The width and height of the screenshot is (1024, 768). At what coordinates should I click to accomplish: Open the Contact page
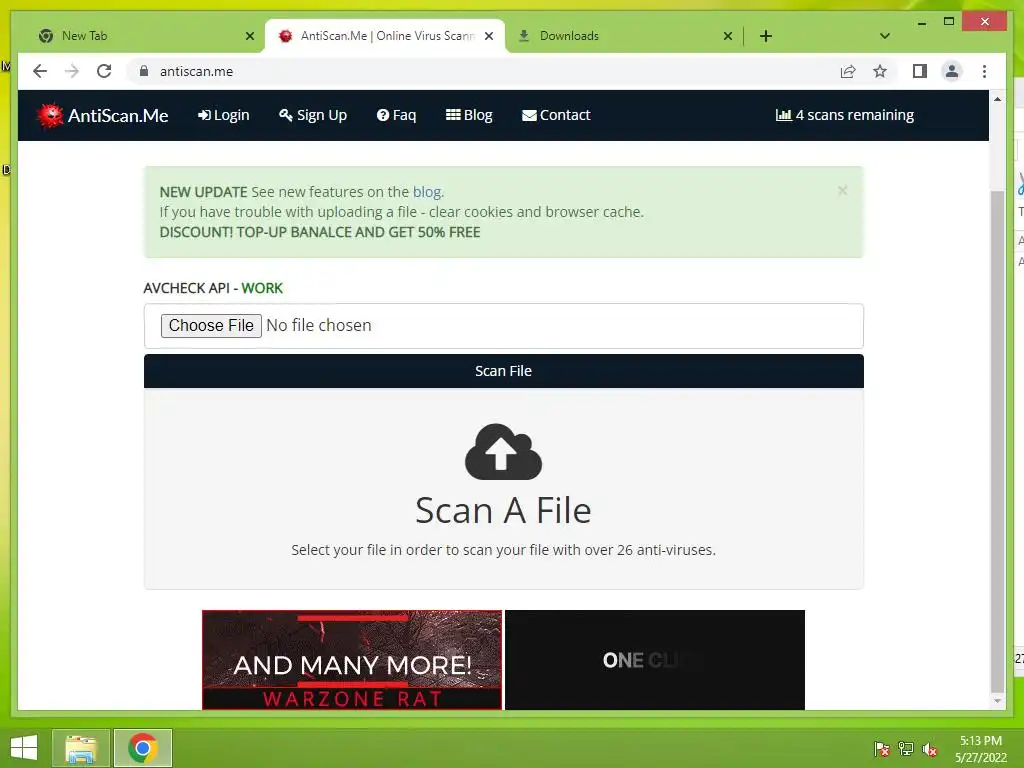[x=556, y=115]
